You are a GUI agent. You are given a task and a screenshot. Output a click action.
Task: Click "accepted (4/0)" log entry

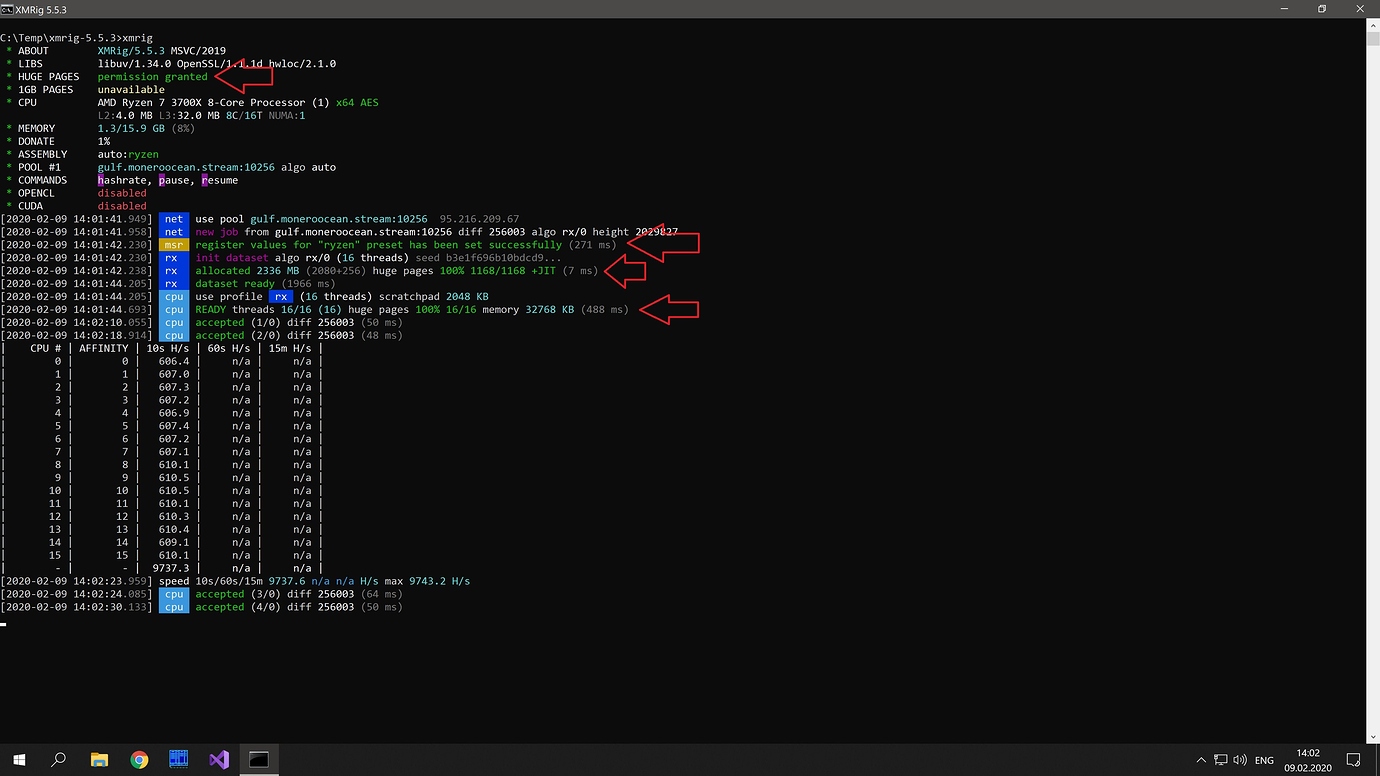(238, 607)
